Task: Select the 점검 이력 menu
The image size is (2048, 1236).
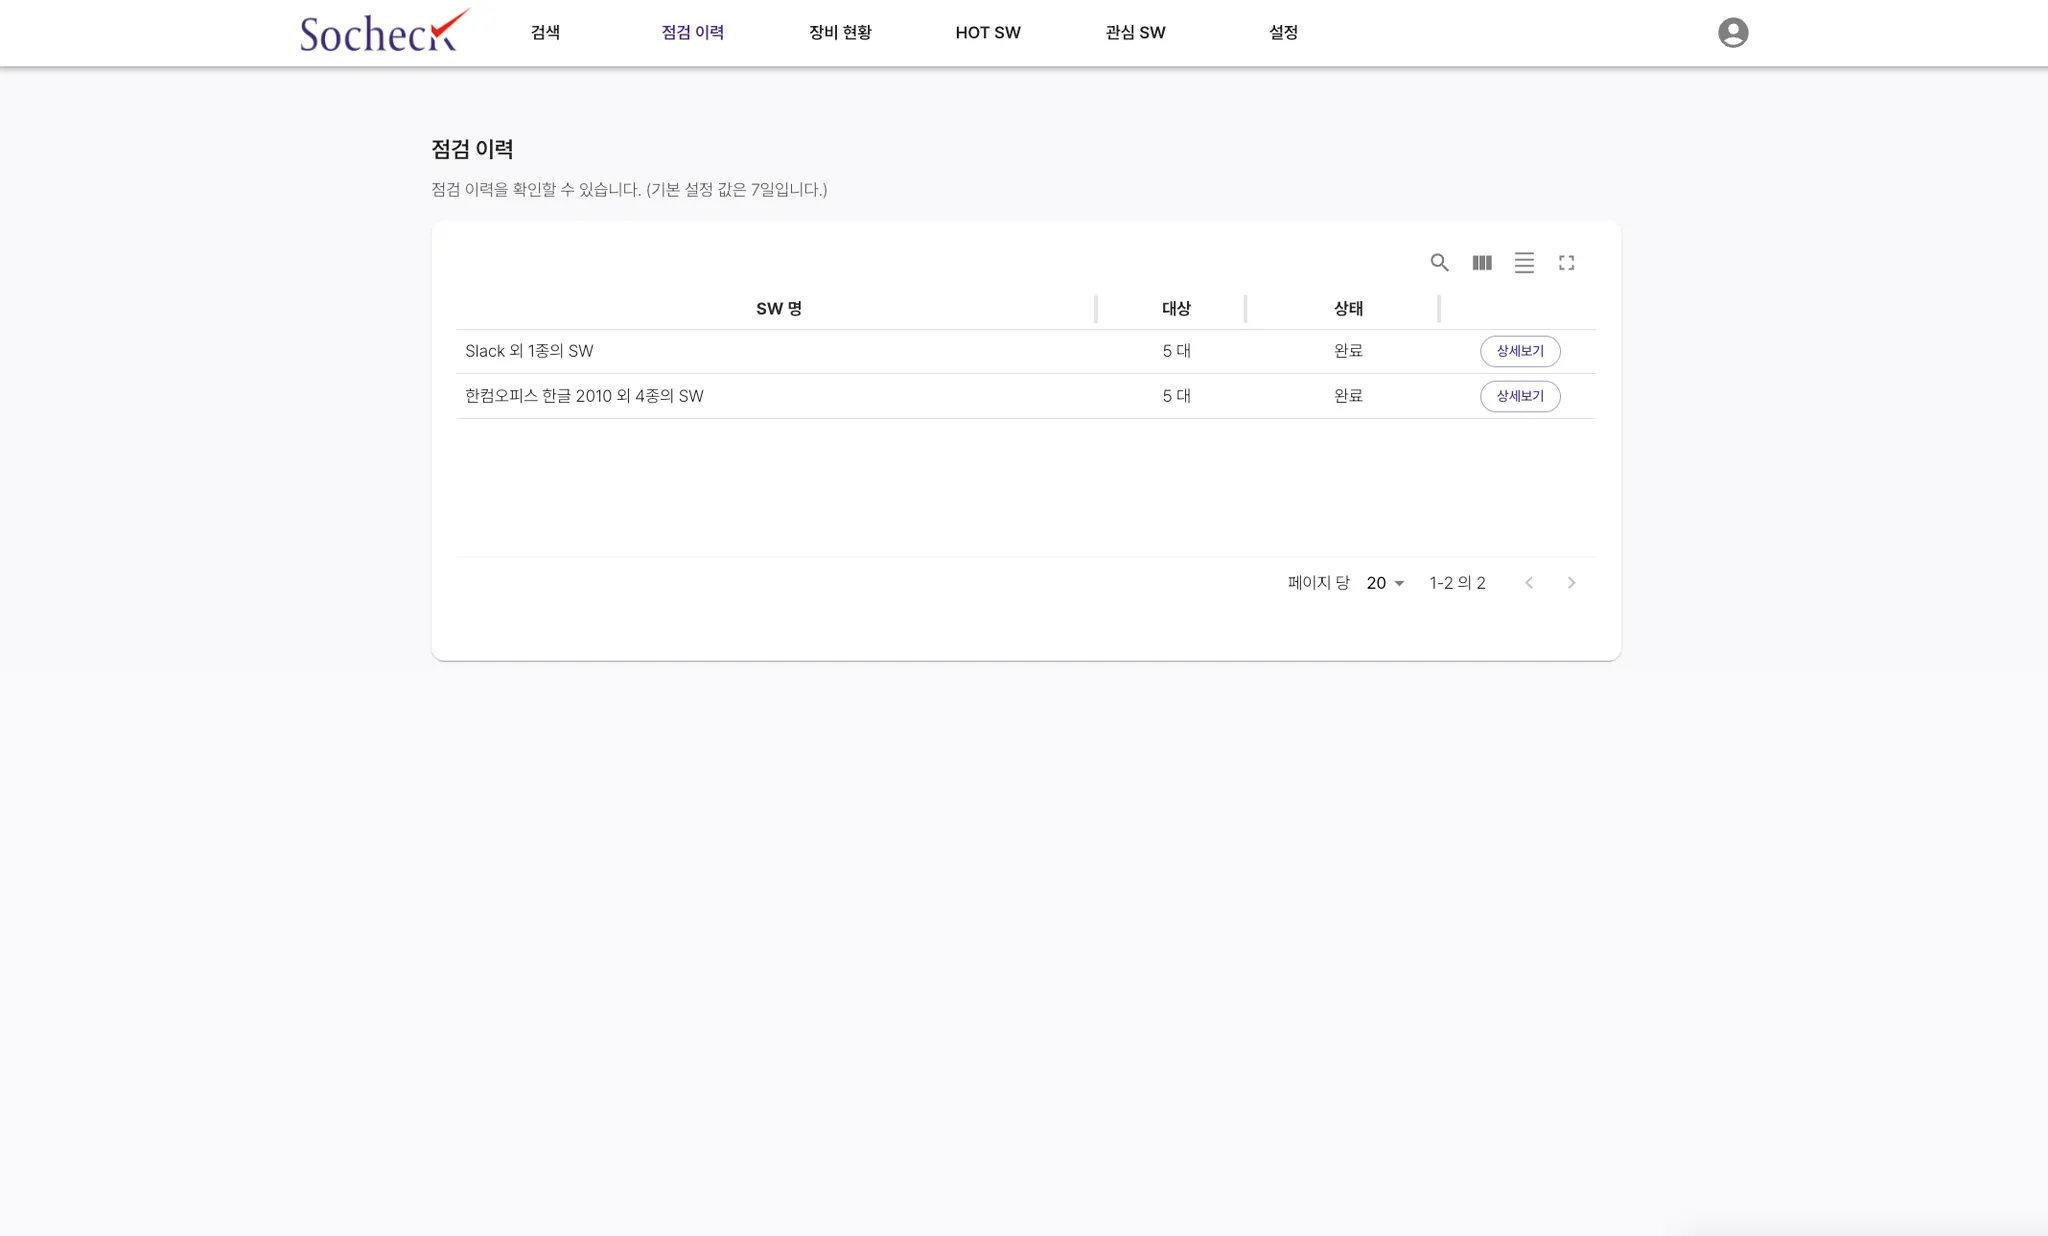Action: [692, 33]
